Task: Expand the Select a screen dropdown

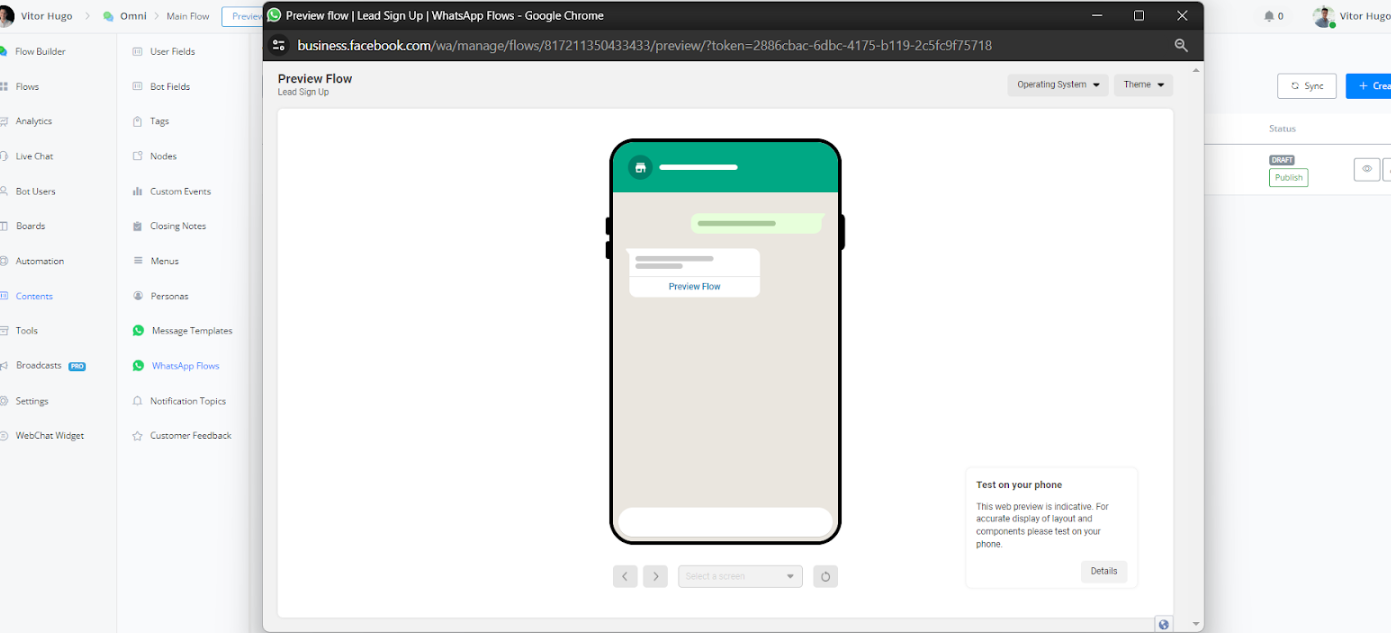Action: click(740, 576)
